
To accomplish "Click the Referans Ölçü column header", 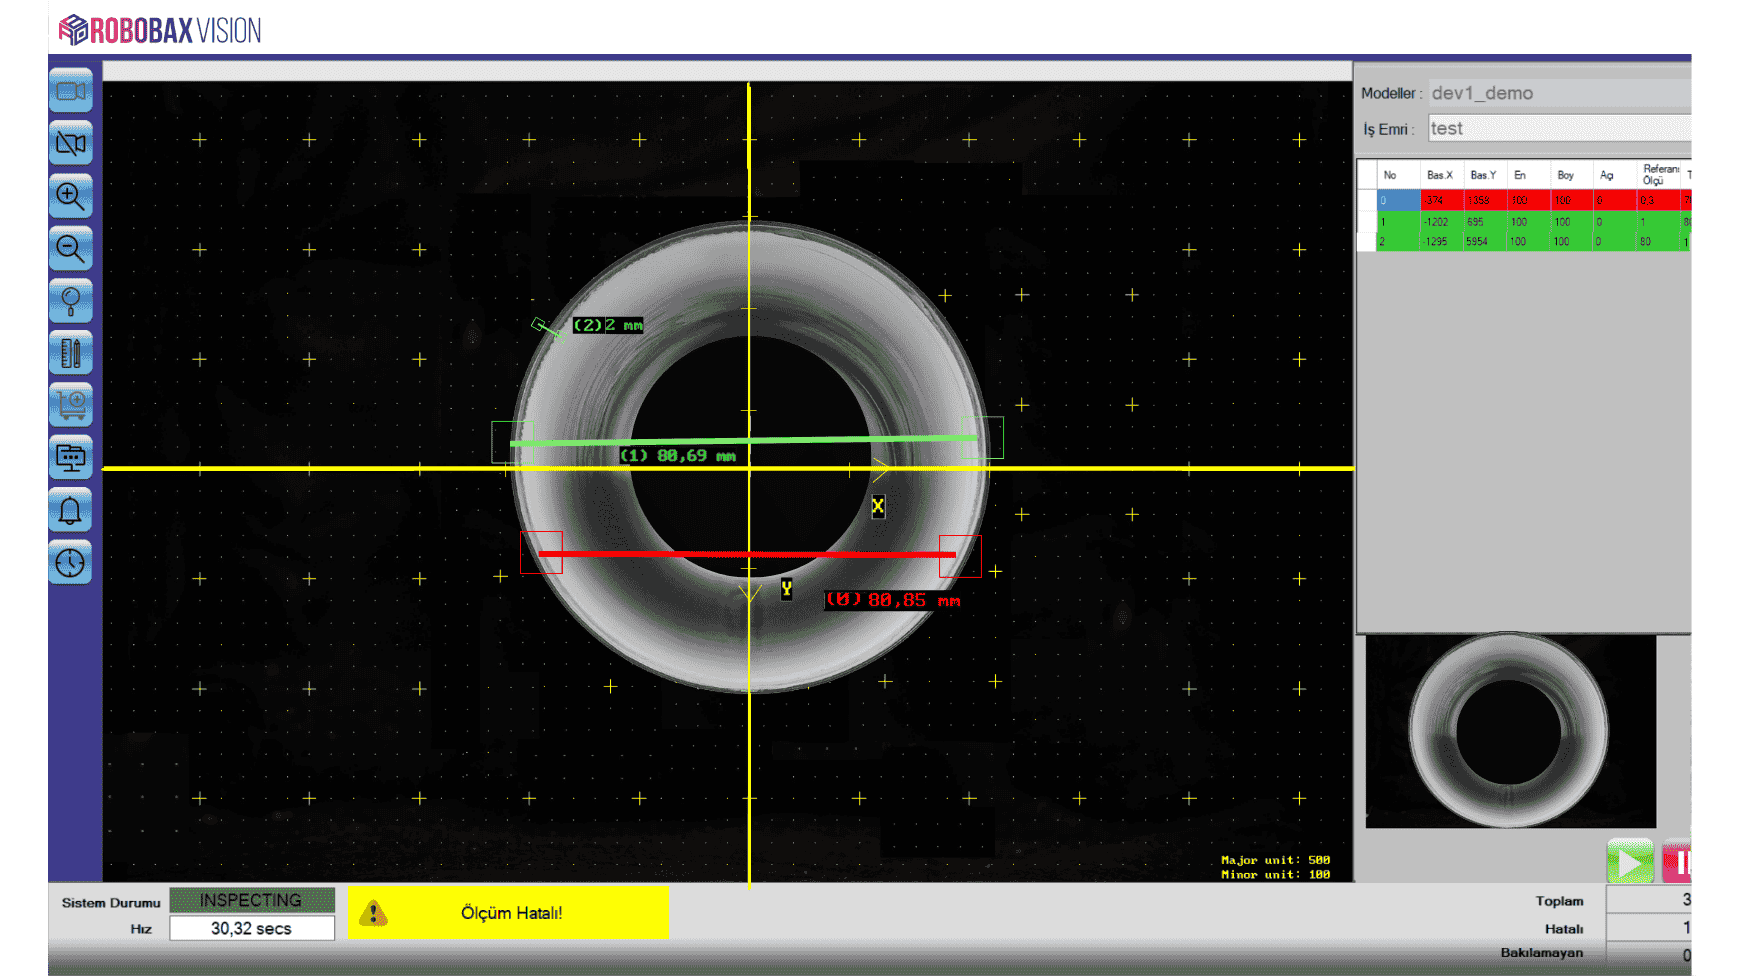I will (x=1658, y=175).
